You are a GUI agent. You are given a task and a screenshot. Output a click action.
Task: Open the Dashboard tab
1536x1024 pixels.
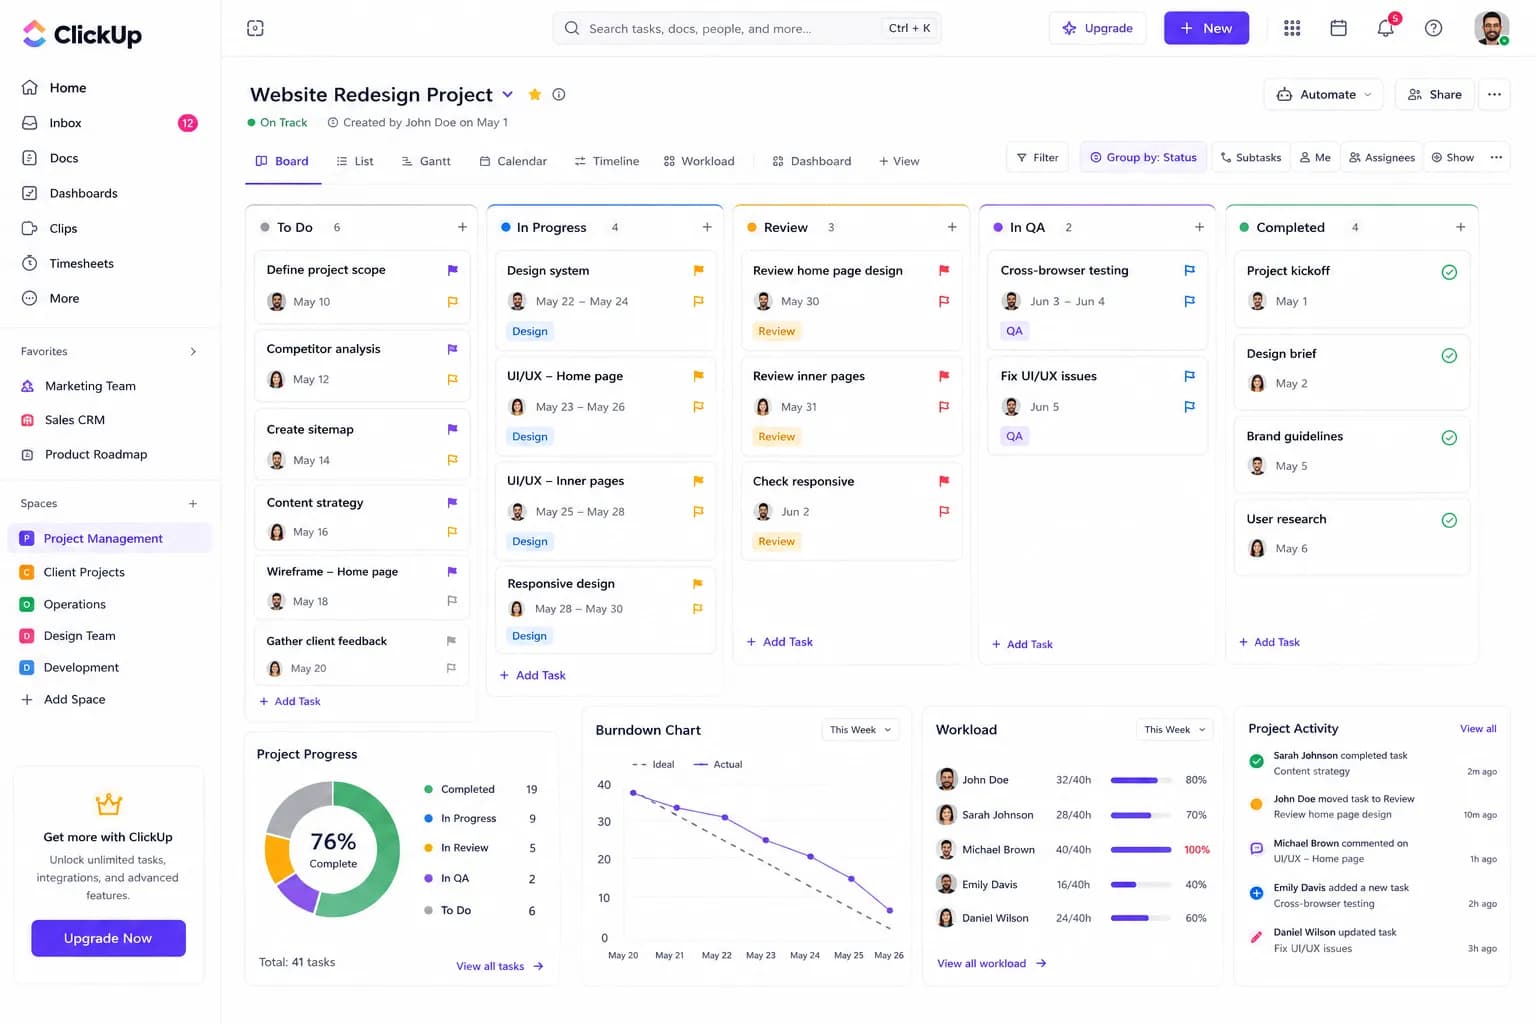tap(812, 161)
